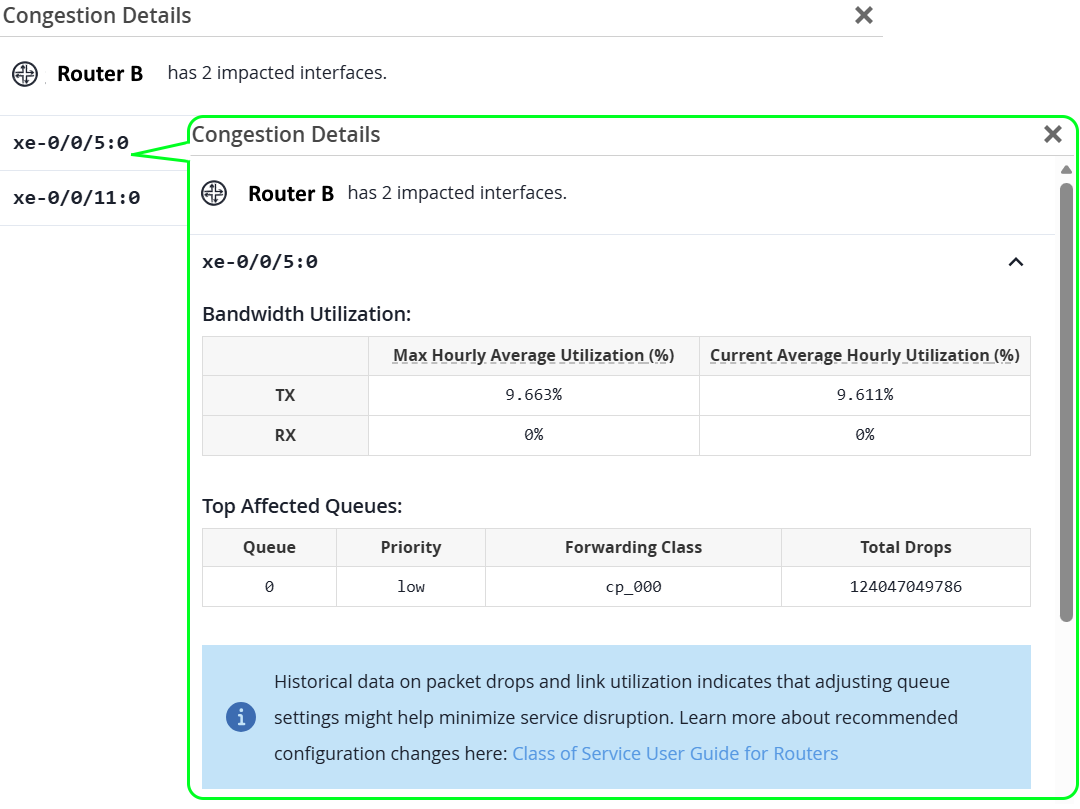
Task: Open the Class of Service User Guide link
Action: (x=675, y=753)
